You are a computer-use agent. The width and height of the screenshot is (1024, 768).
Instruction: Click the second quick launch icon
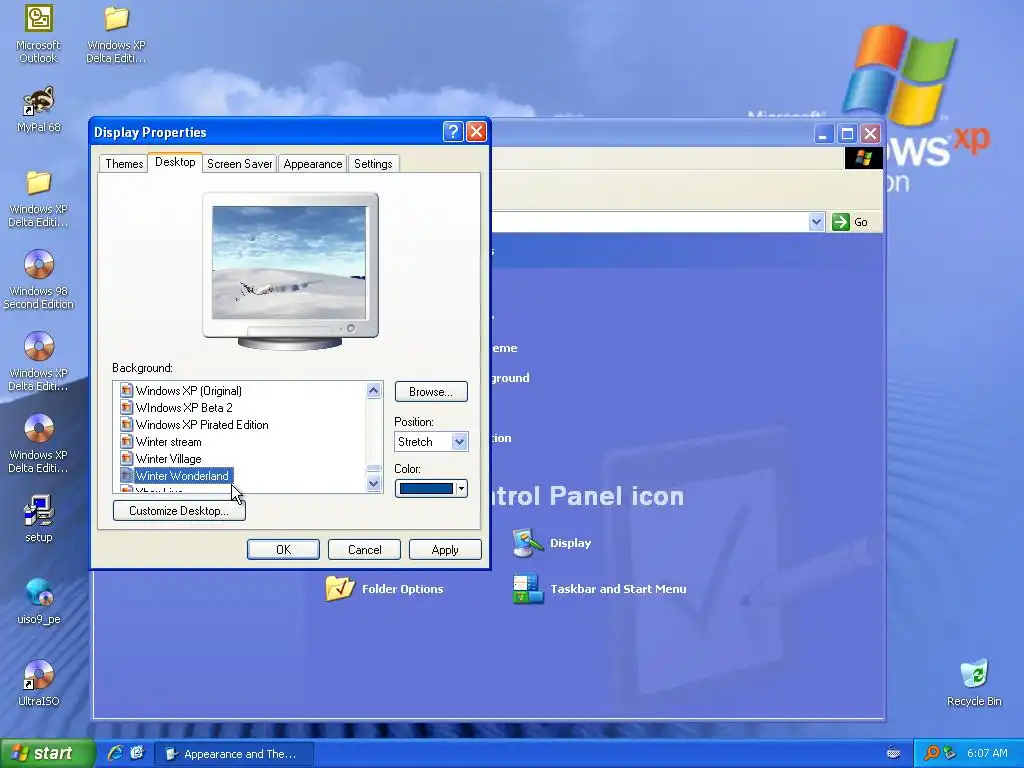coord(137,753)
